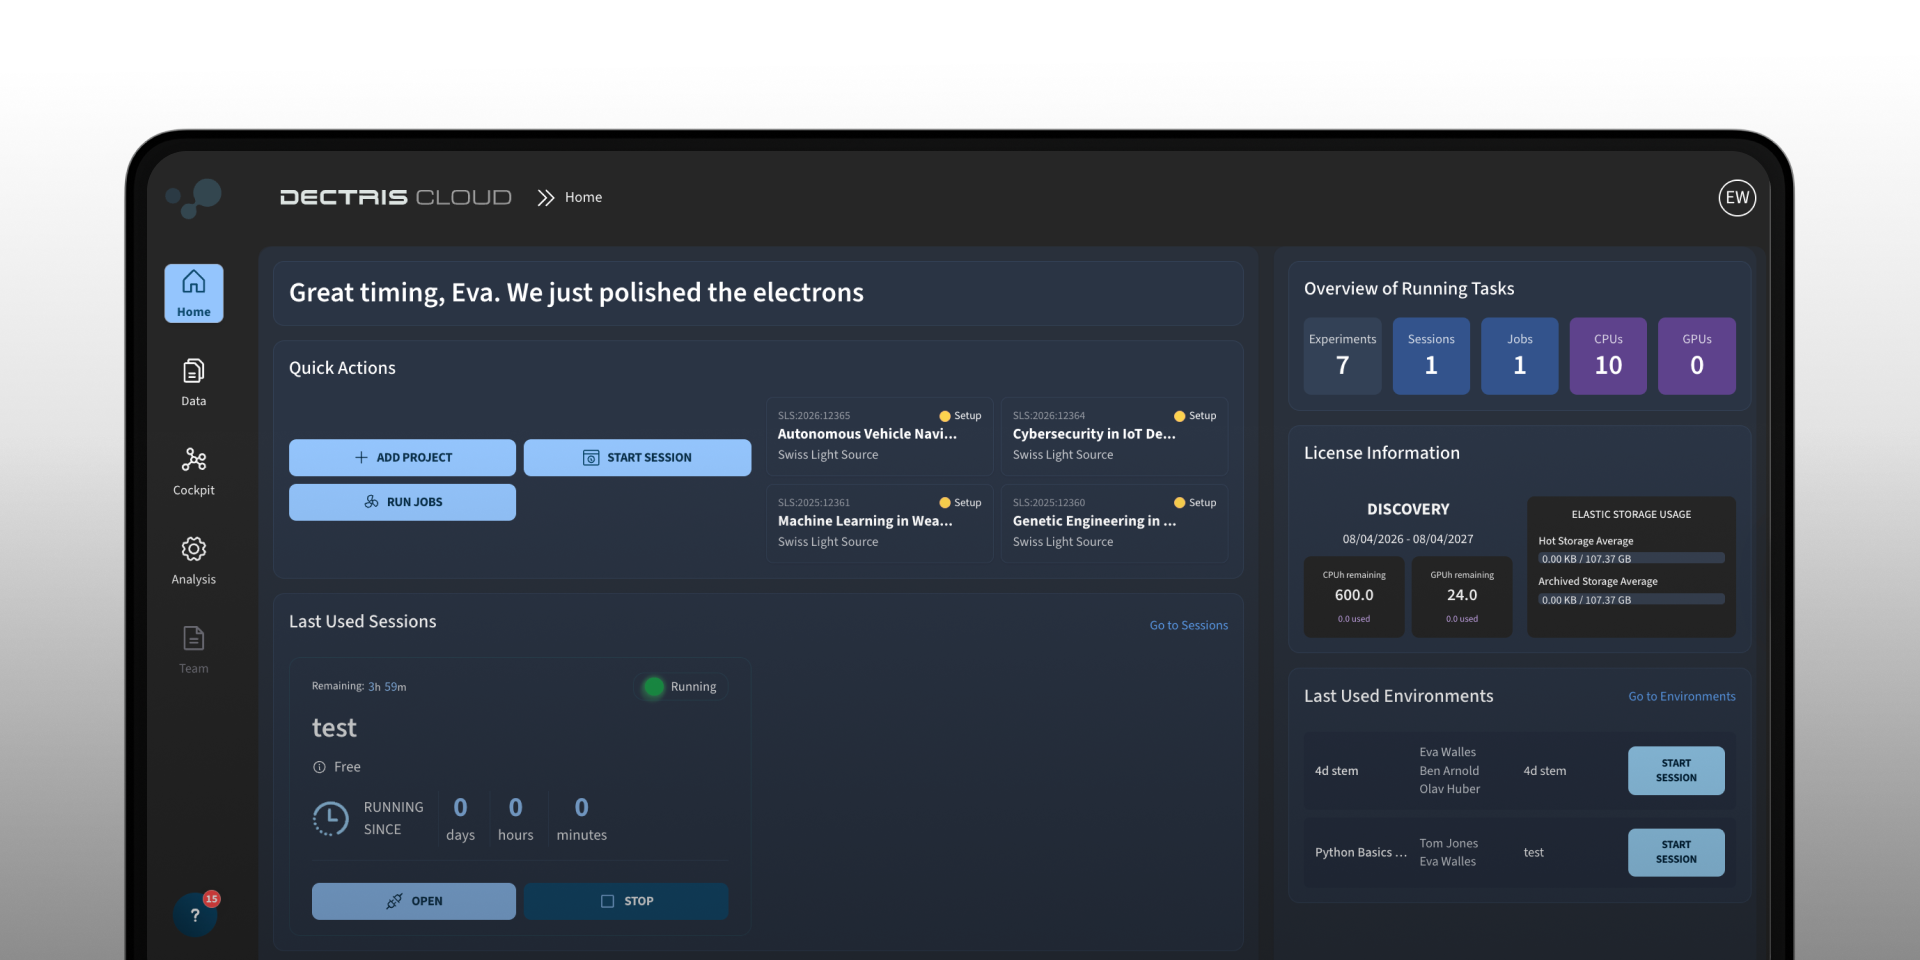The image size is (1920, 960).
Task: Click the Free info icon
Action: click(x=319, y=767)
